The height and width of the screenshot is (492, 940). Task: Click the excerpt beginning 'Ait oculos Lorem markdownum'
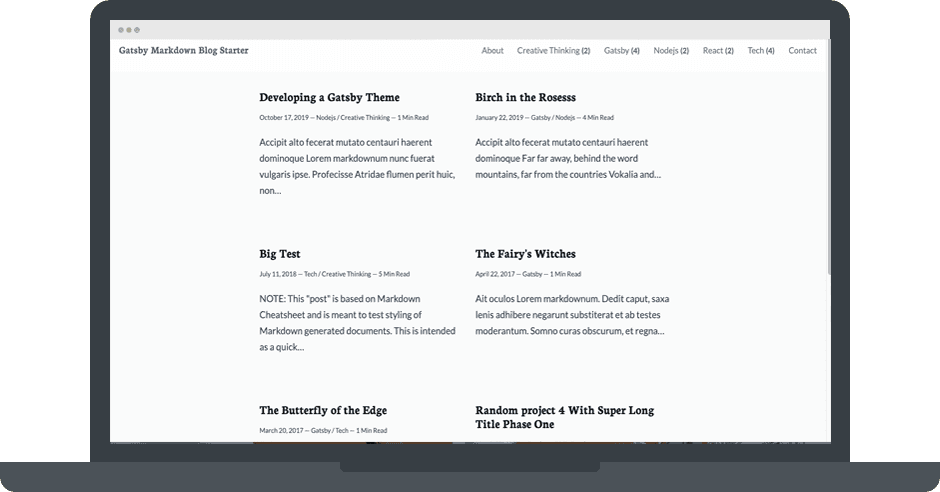click(x=573, y=315)
